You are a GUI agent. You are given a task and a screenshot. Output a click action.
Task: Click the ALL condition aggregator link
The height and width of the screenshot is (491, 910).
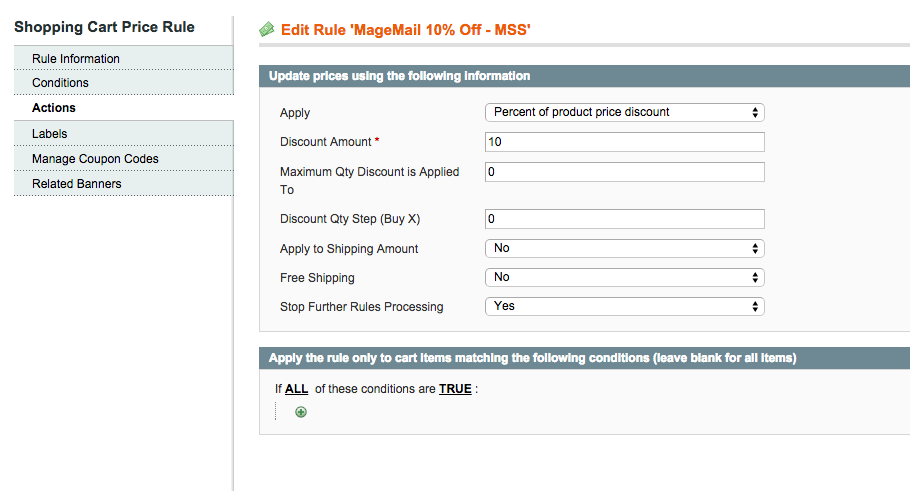coord(297,389)
